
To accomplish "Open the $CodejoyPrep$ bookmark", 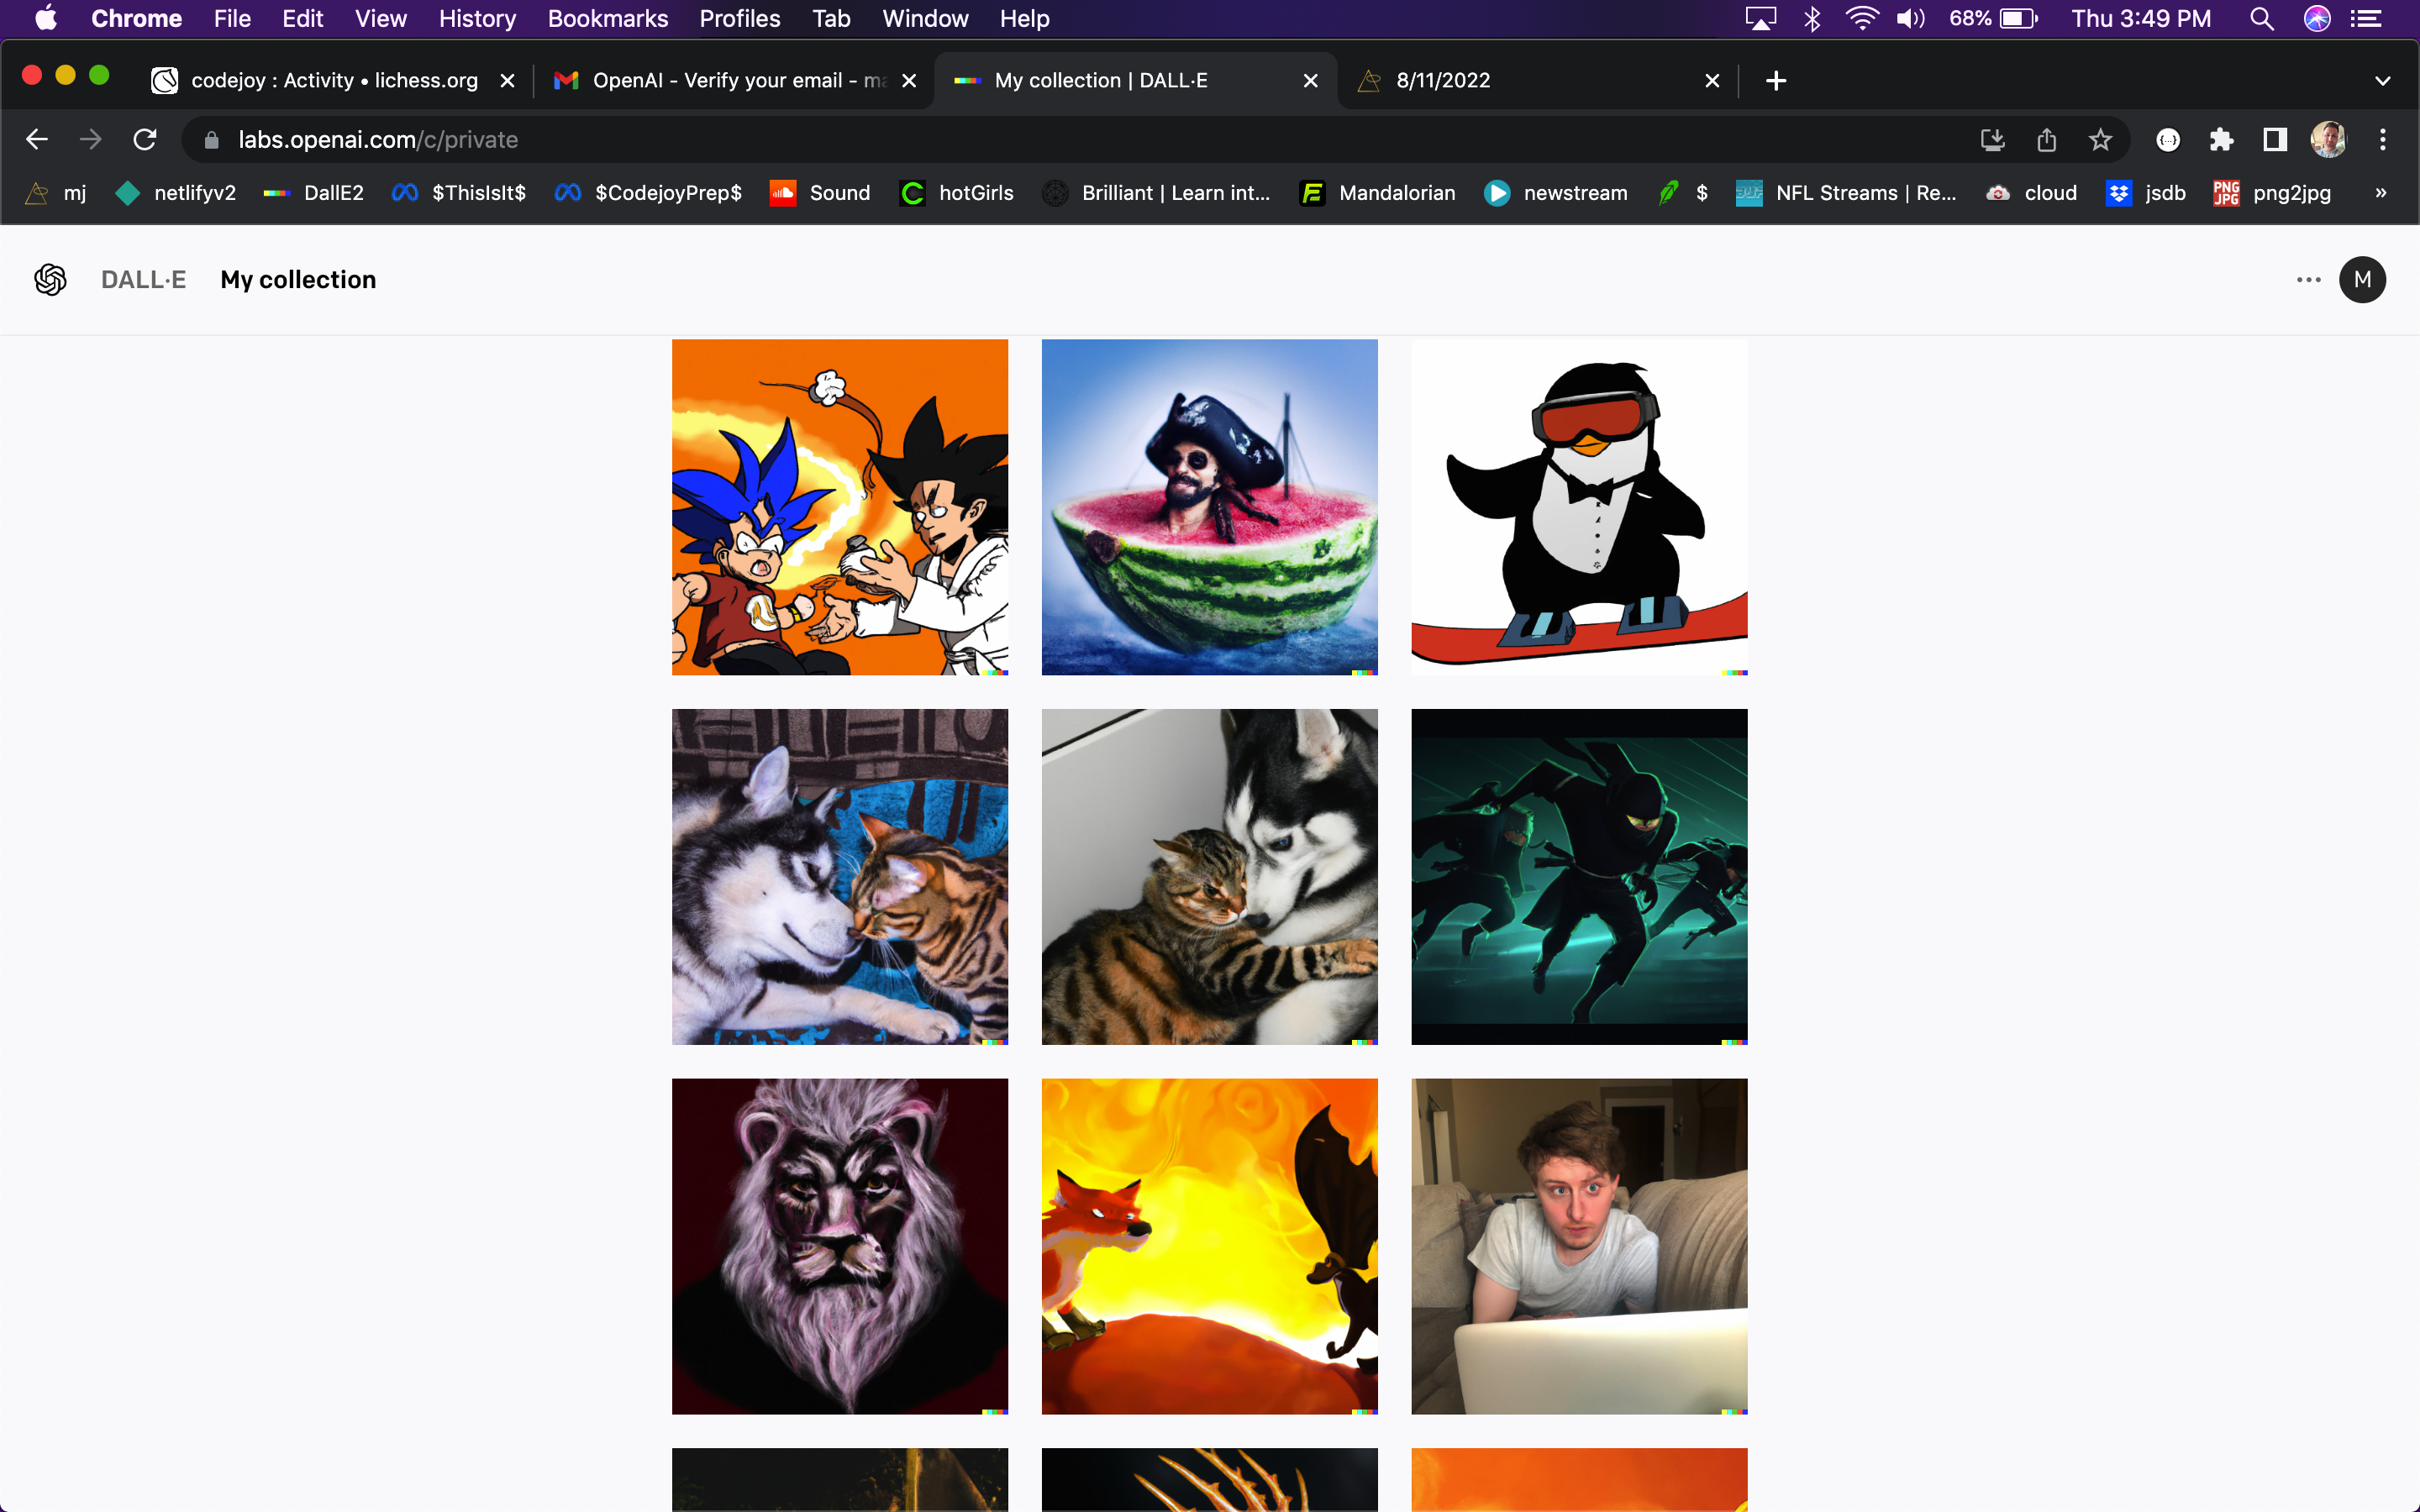I will [648, 193].
